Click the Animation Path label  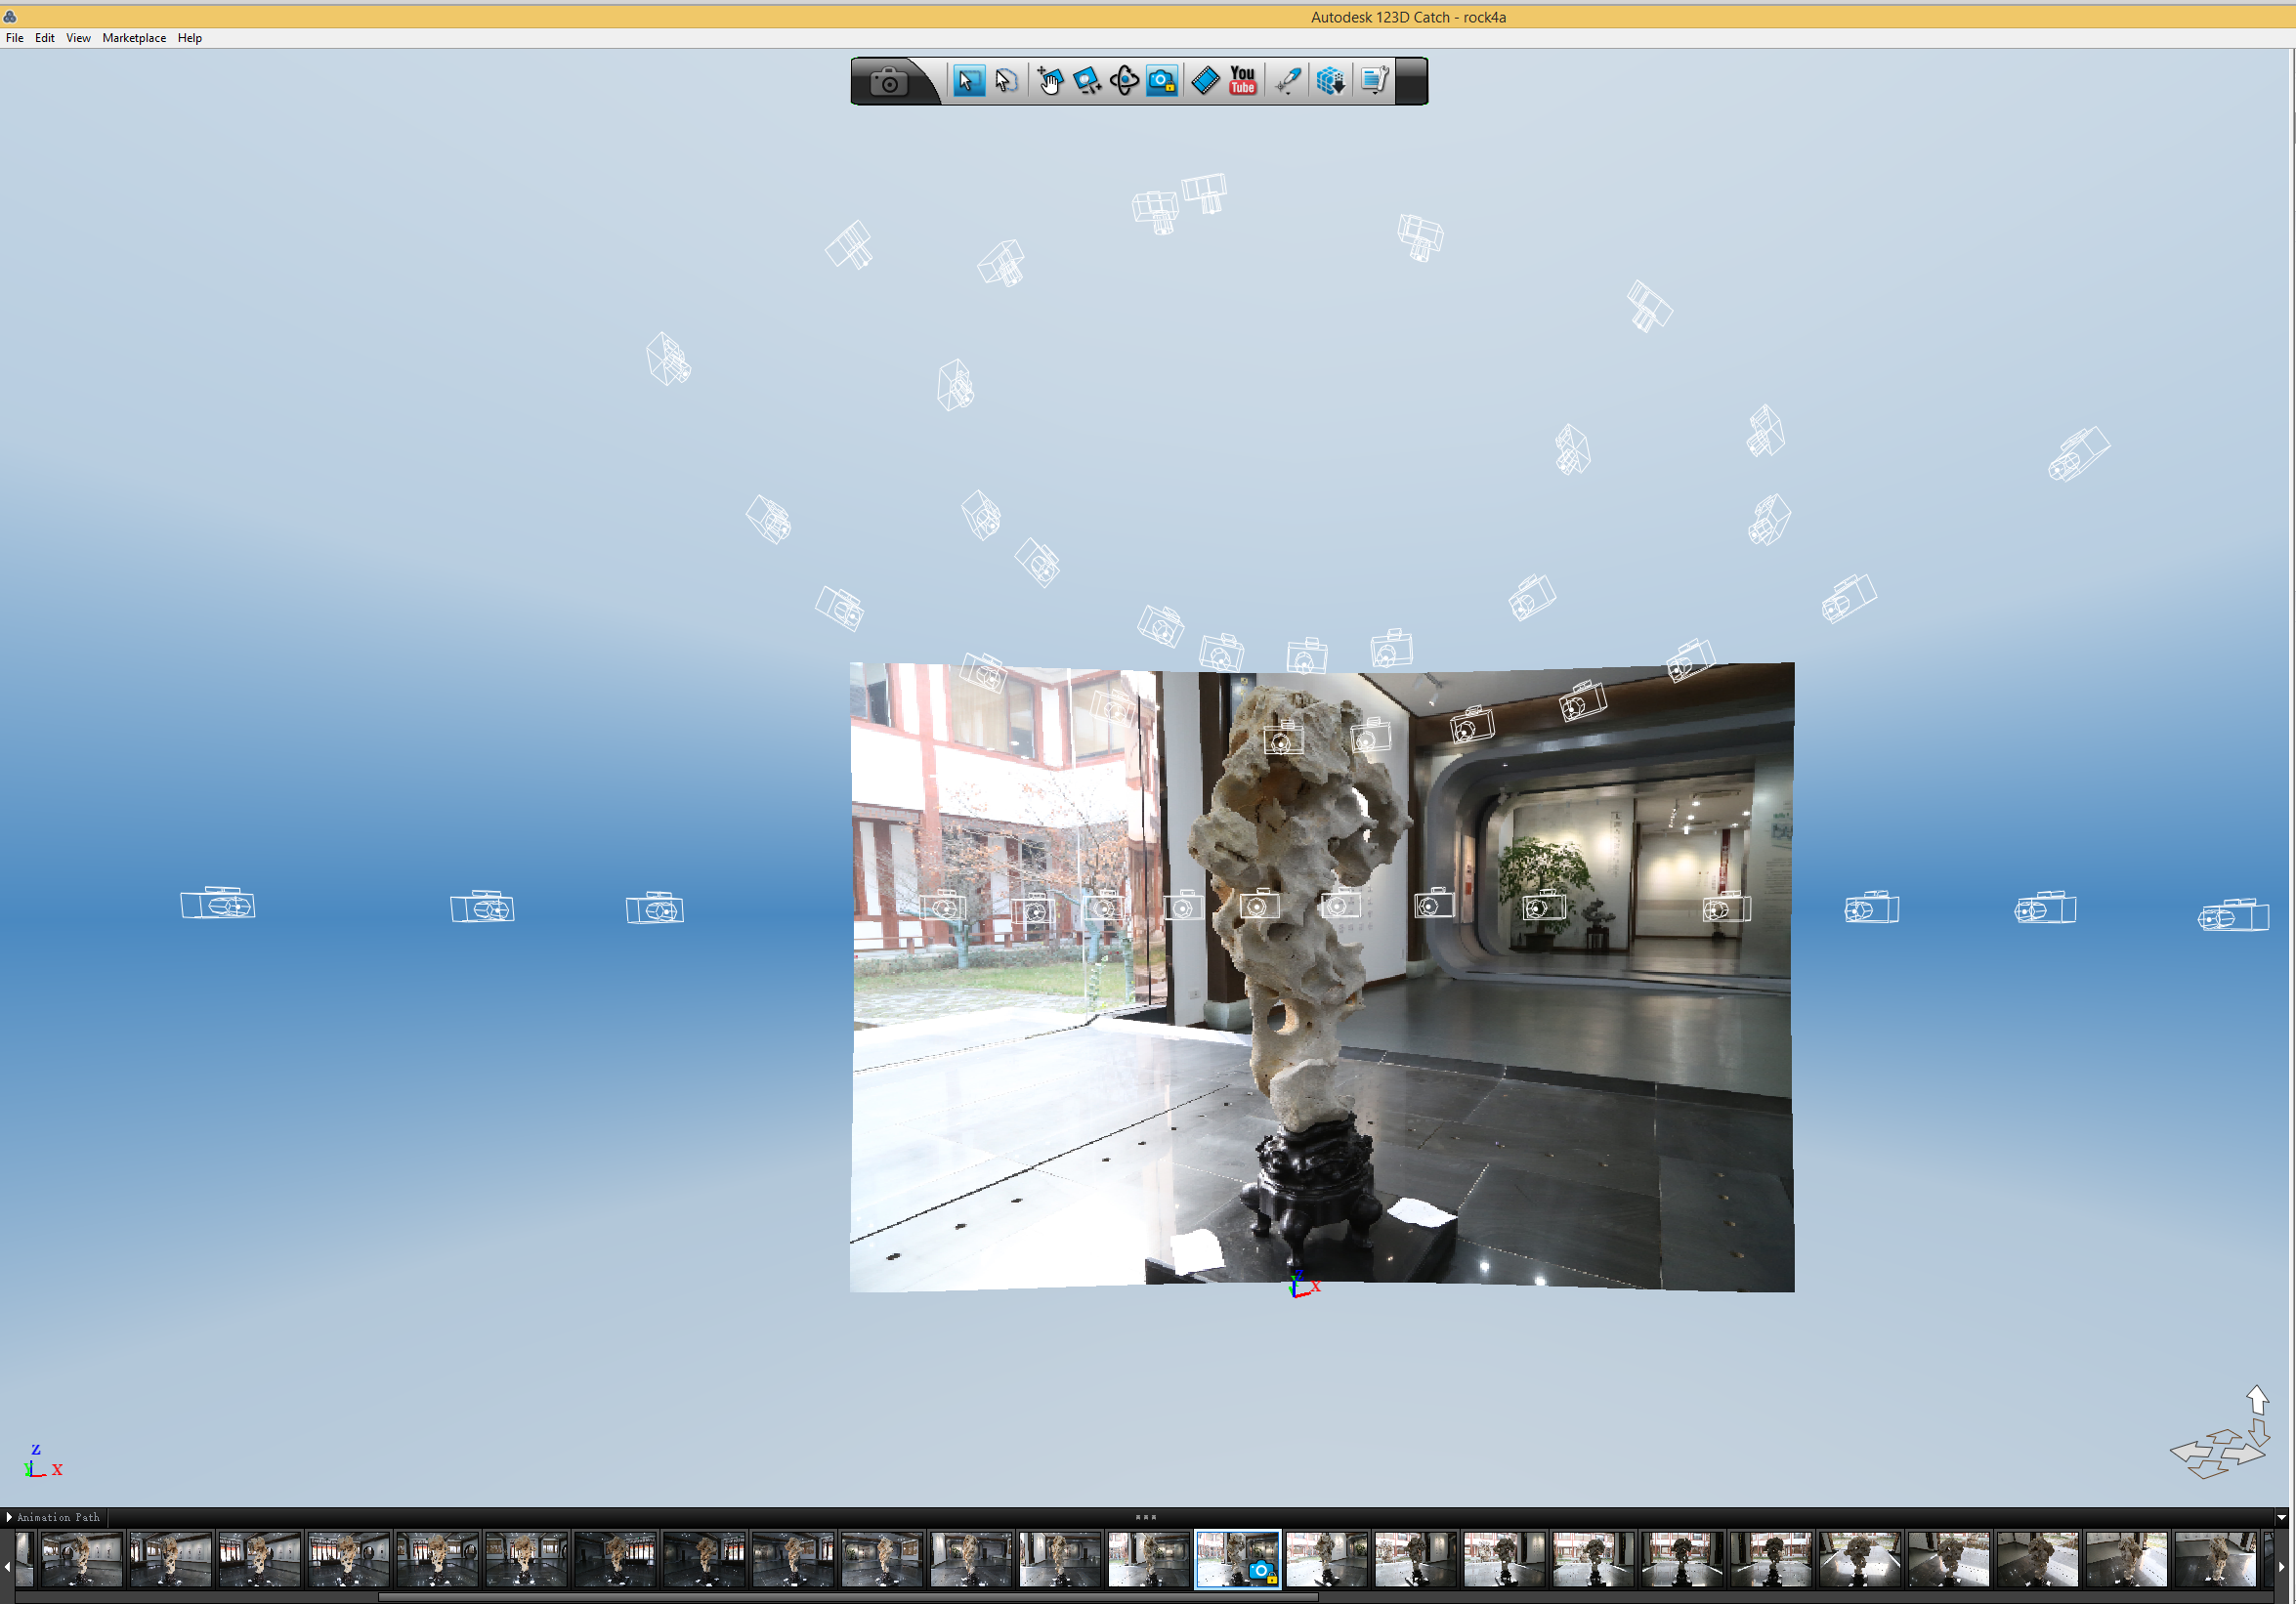[59, 1517]
